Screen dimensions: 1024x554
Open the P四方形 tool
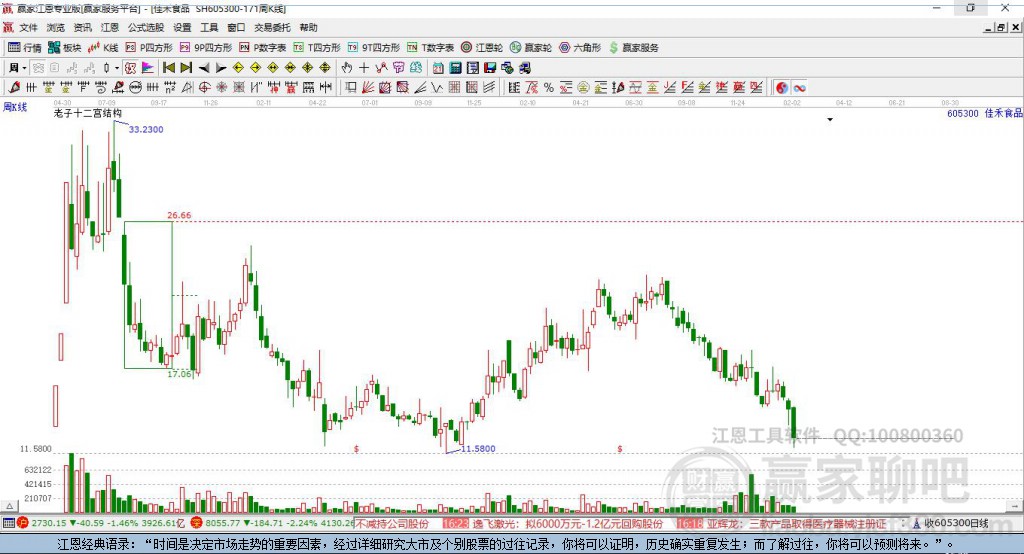[x=149, y=48]
